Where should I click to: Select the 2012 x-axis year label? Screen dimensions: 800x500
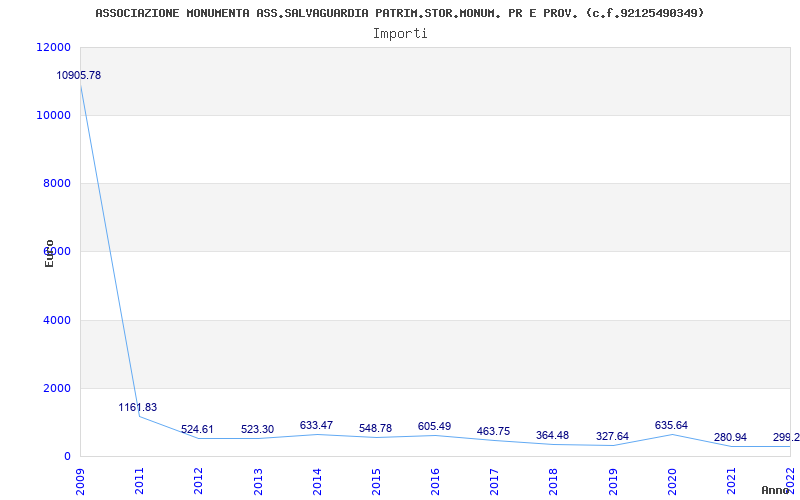click(198, 481)
